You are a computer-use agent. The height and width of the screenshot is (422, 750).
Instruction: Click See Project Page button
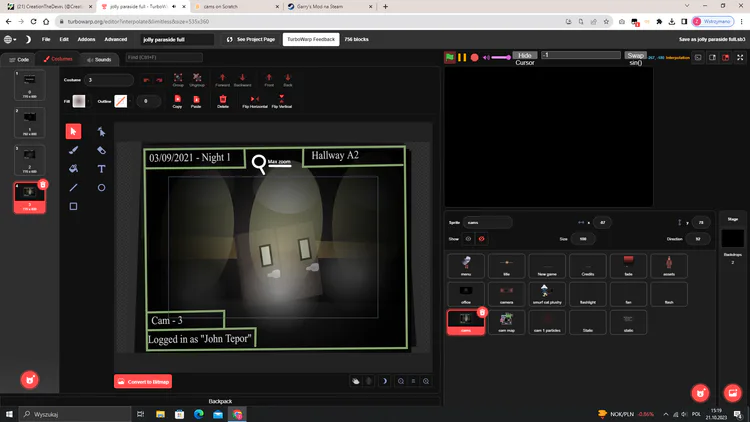point(251,39)
